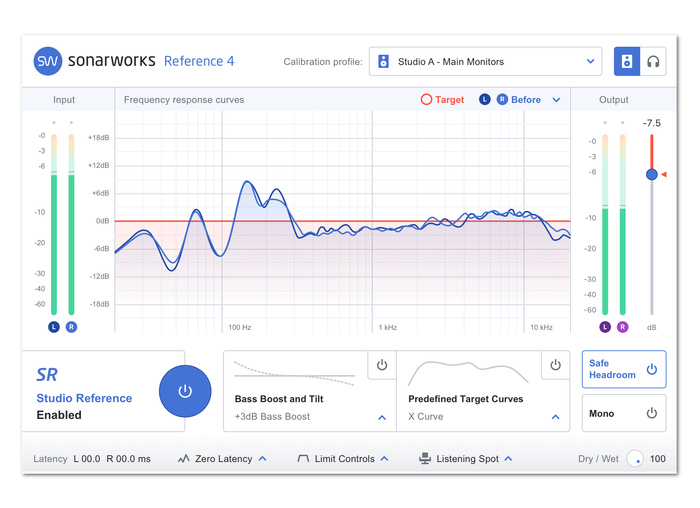Click the output R channel badge
700x508 pixels.
click(x=622, y=327)
